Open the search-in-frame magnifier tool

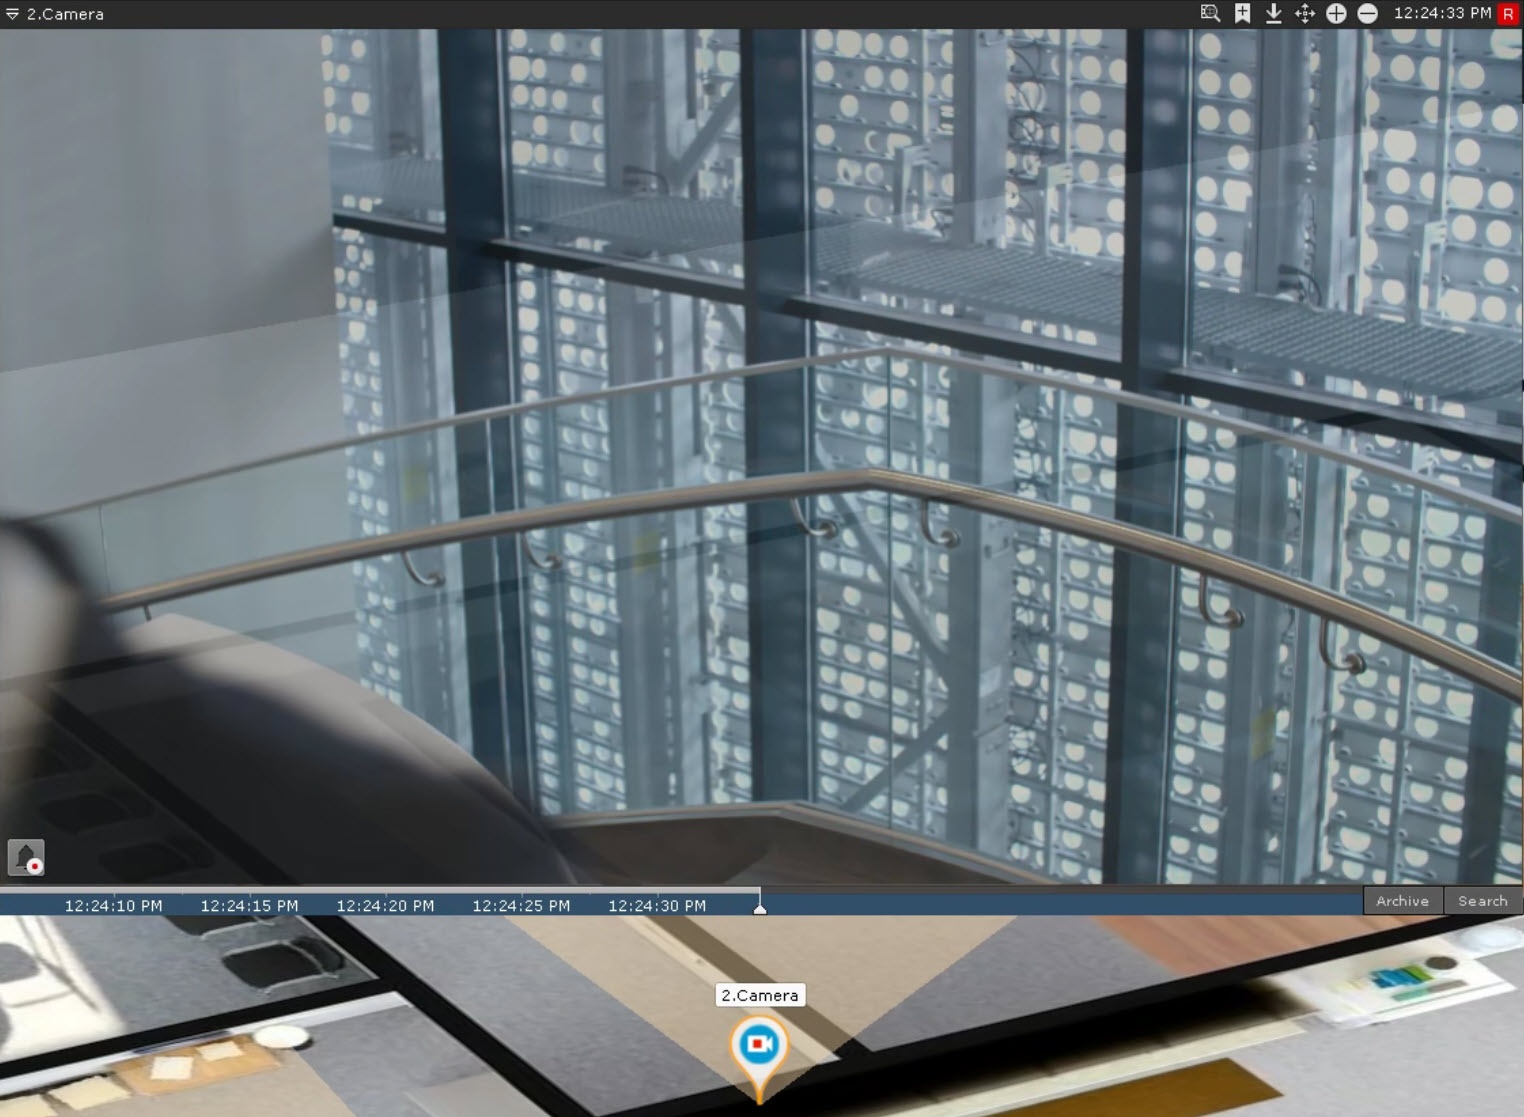pyautogui.click(x=1210, y=14)
